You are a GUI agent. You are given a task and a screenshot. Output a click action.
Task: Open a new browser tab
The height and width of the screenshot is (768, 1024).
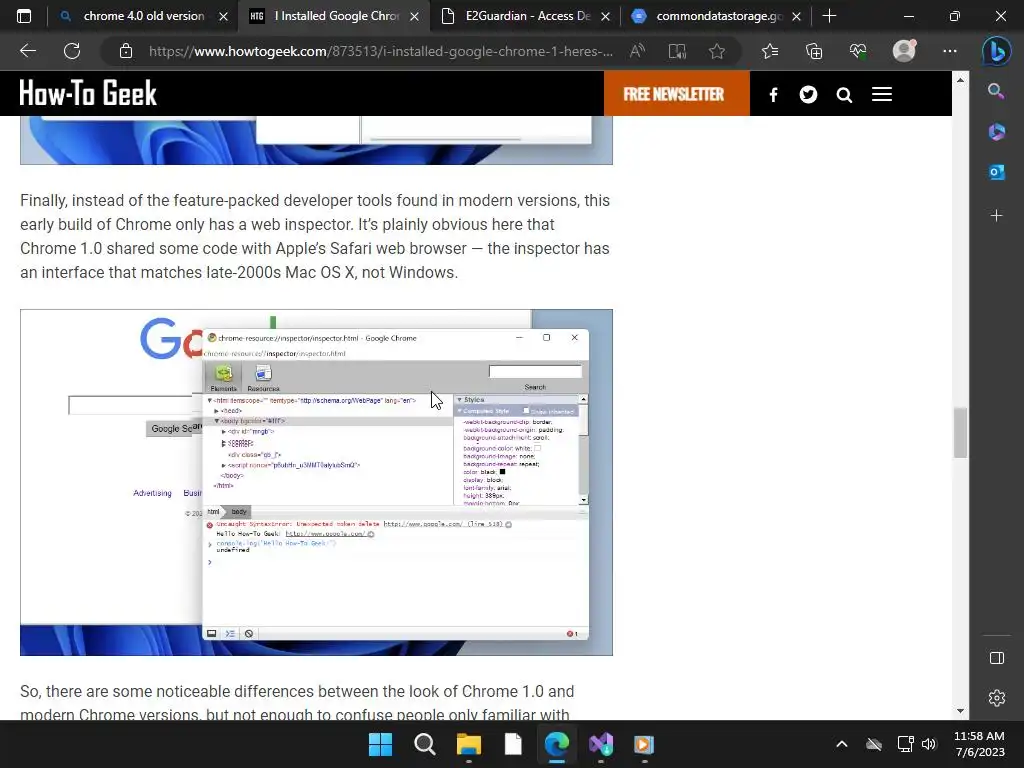coord(829,16)
